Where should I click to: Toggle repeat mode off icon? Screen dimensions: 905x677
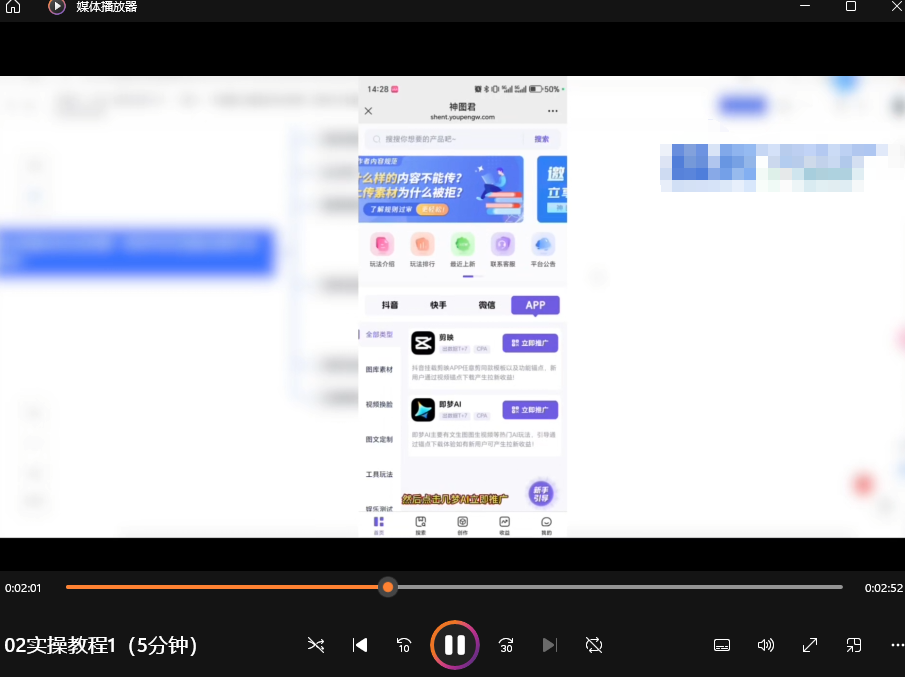(x=594, y=645)
